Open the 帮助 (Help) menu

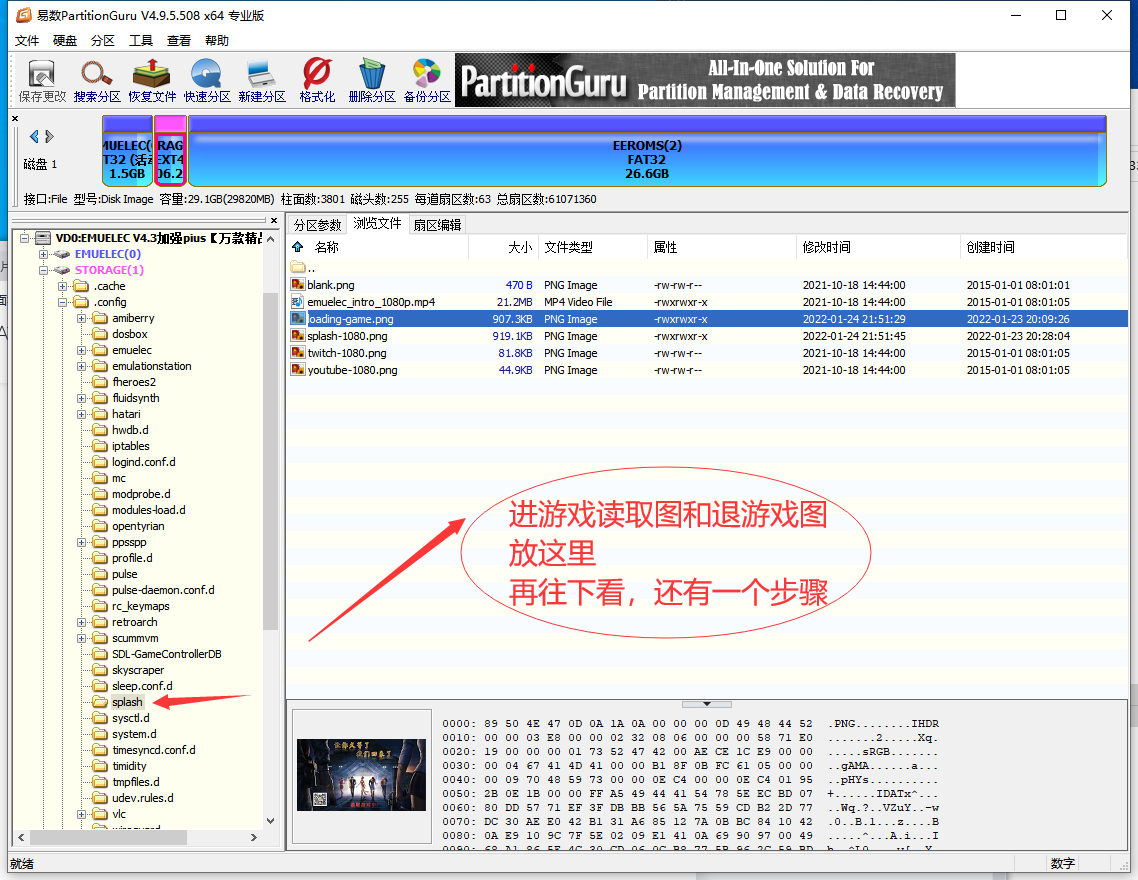(x=217, y=41)
